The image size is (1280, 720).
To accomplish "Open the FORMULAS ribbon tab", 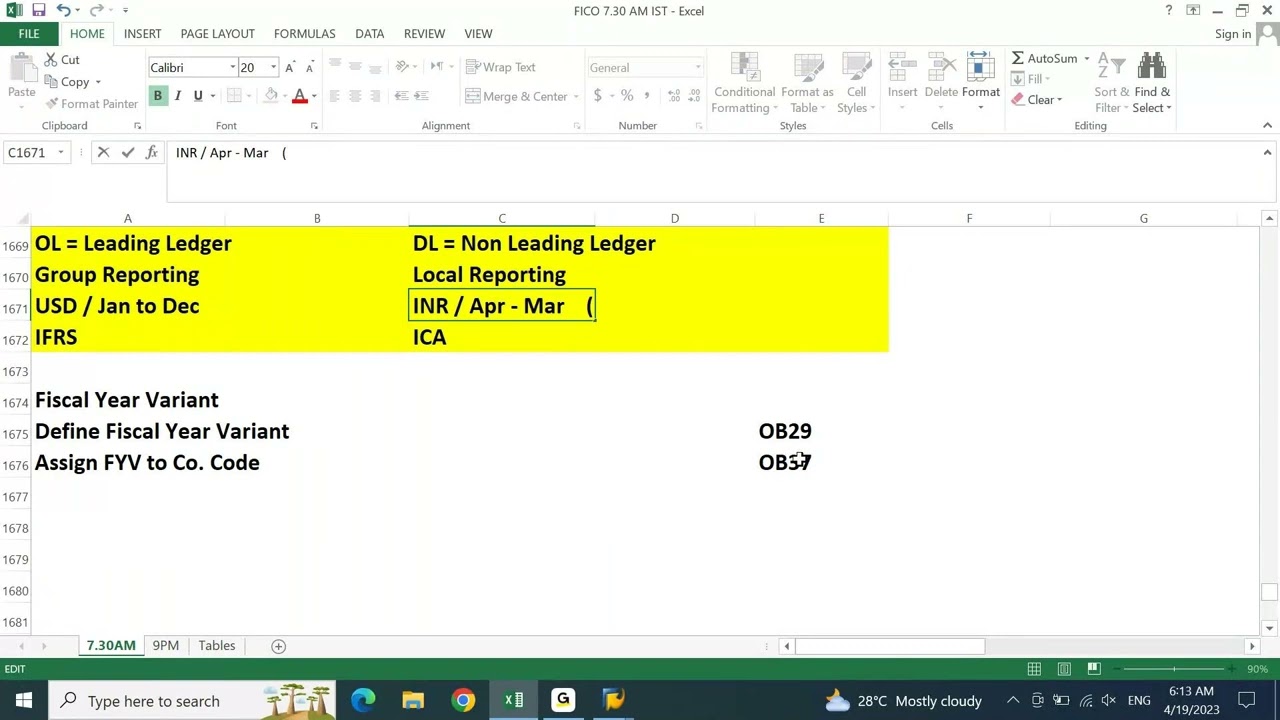I will click(x=304, y=33).
